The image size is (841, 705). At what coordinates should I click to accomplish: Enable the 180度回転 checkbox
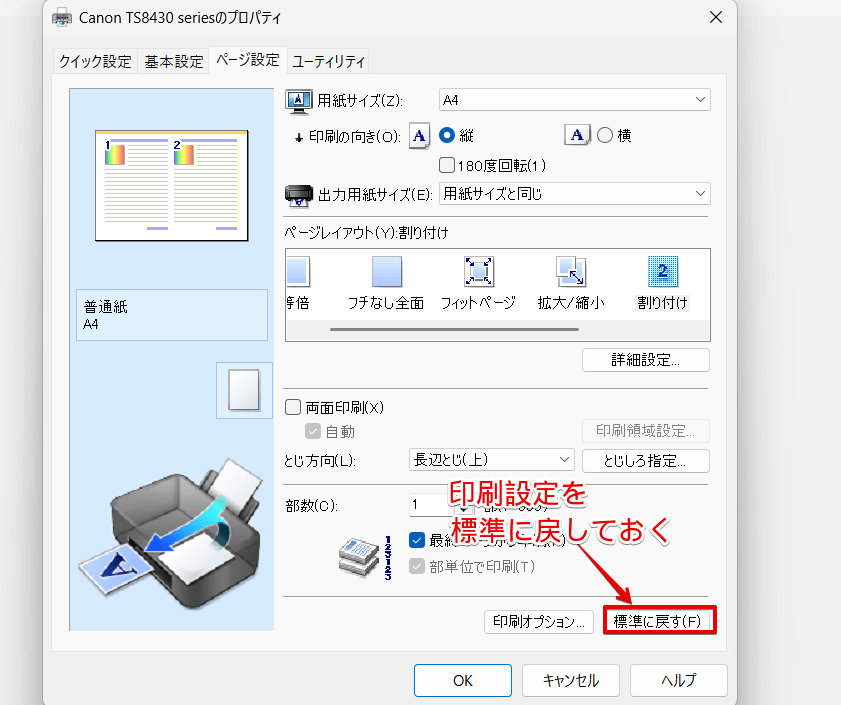[445, 165]
